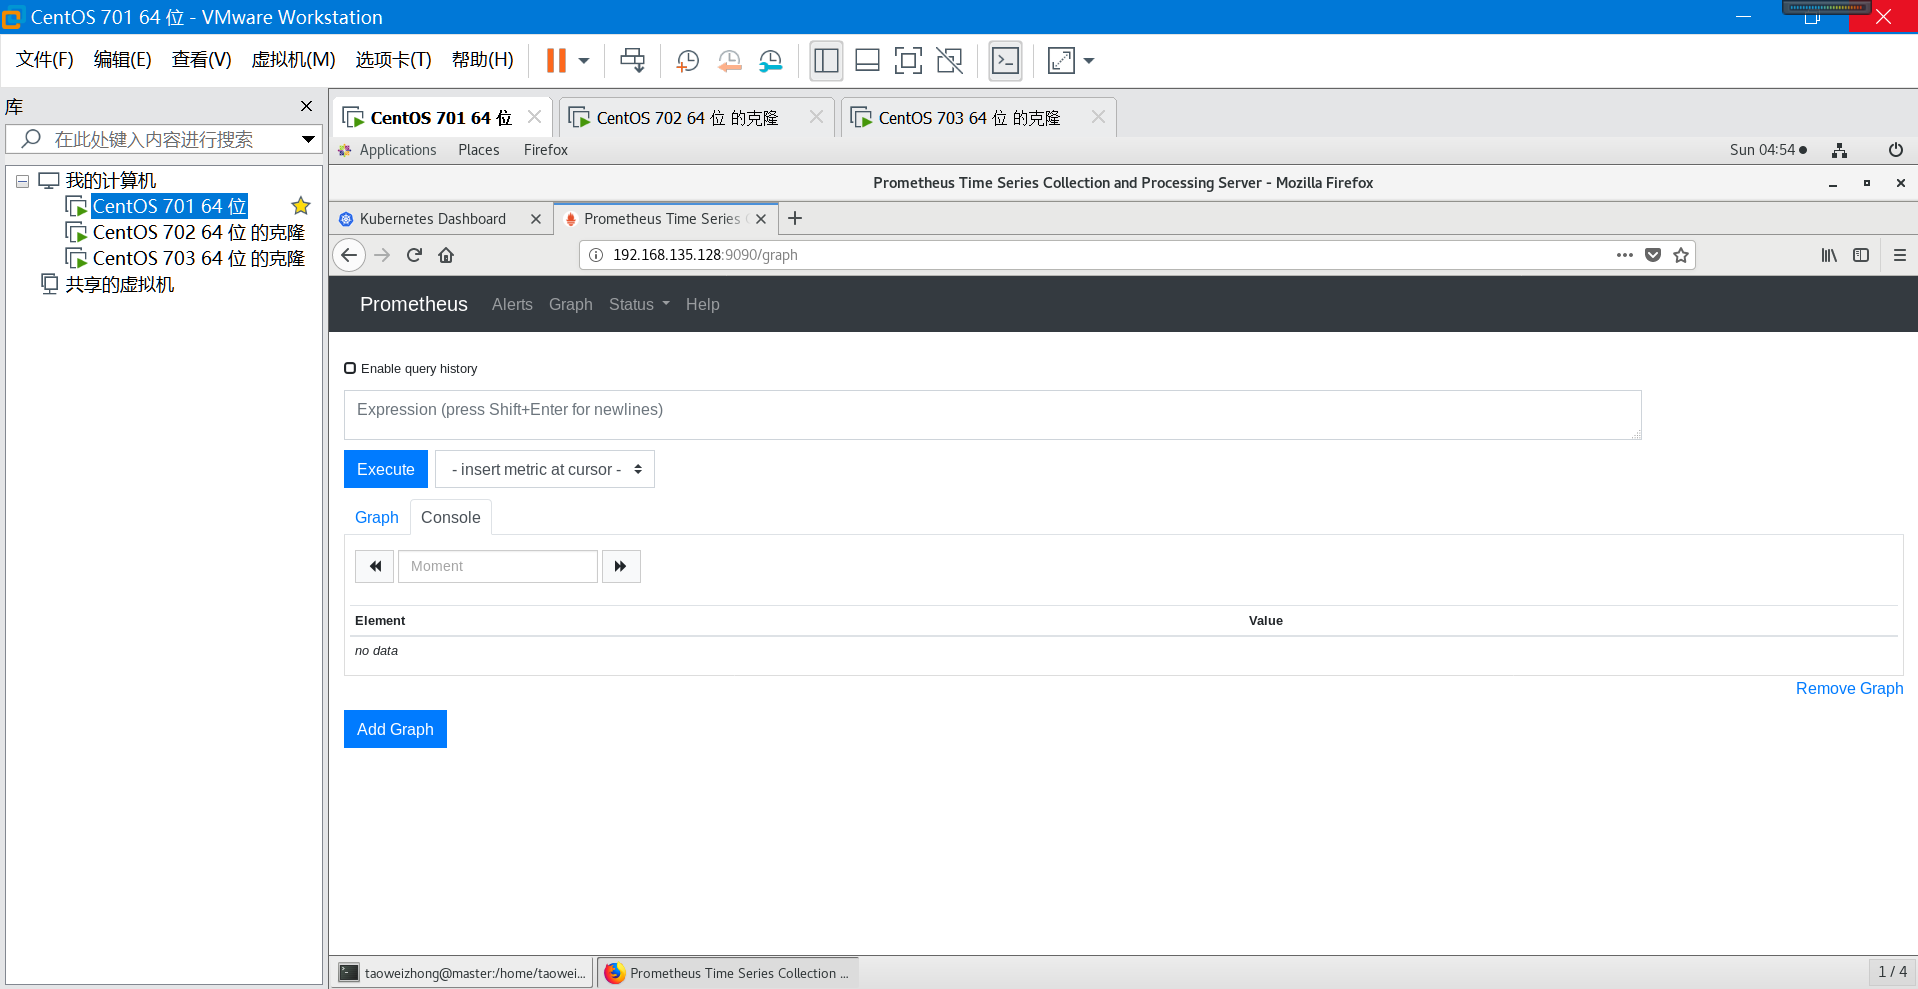Expand the stretch display dropdown arrow
This screenshot has width=1918, height=989.
coord(1089,61)
